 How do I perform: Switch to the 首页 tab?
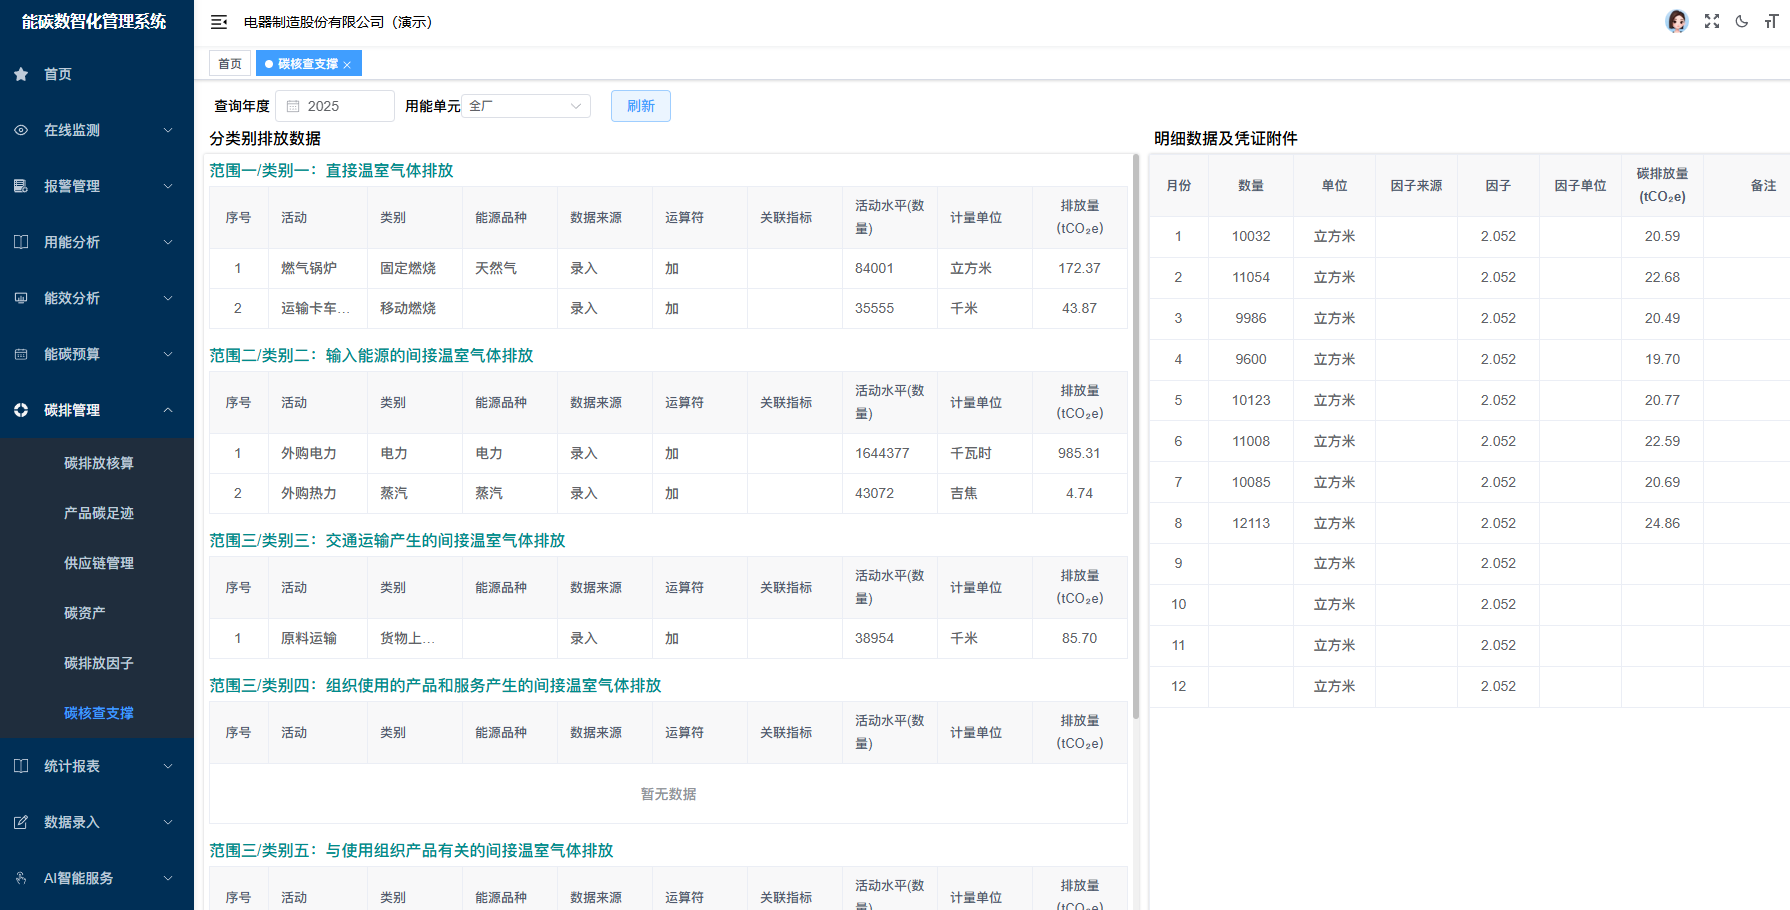tap(229, 62)
